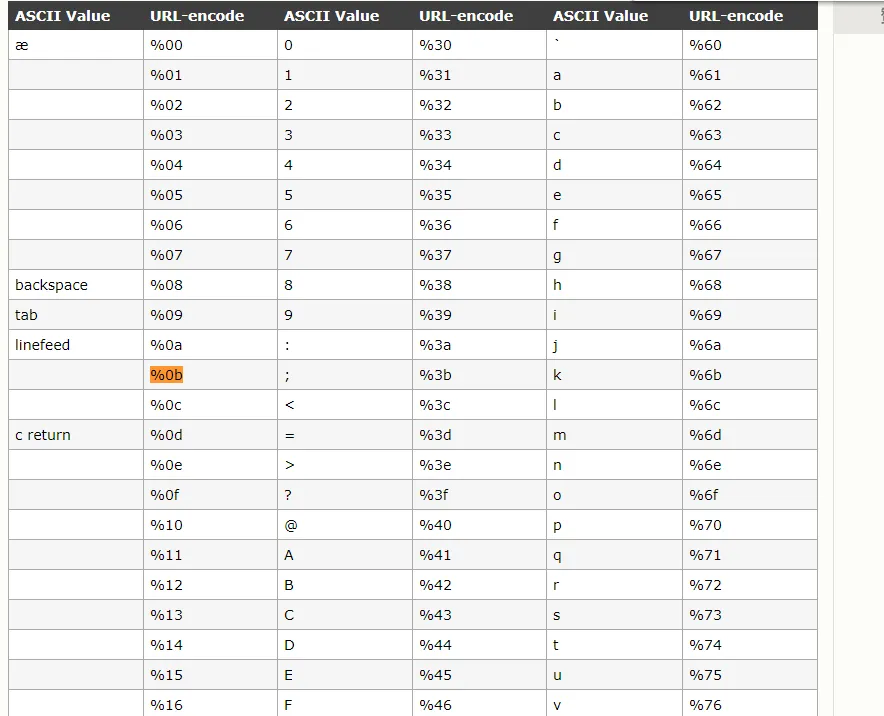884x716 pixels.
Task: Click the @ symbol cell
Action: [290, 525]
